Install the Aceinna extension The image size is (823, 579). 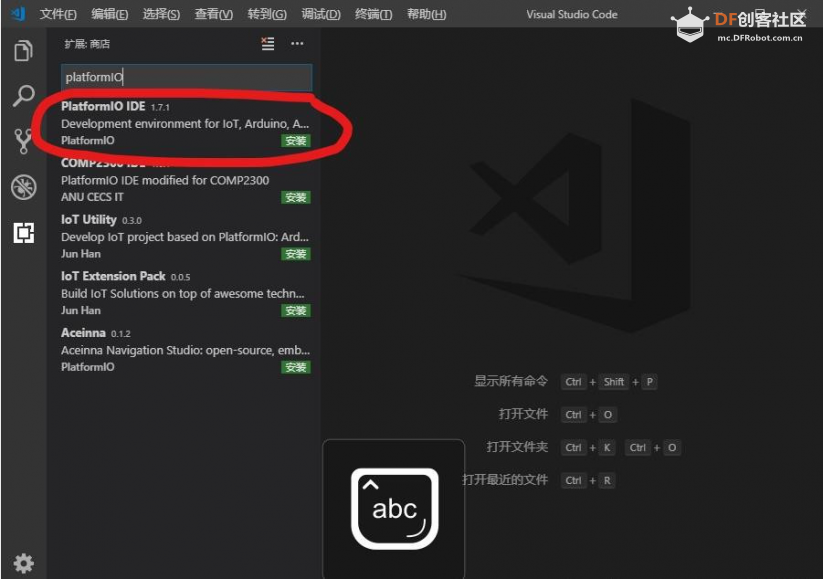click(x=296, y=367)
